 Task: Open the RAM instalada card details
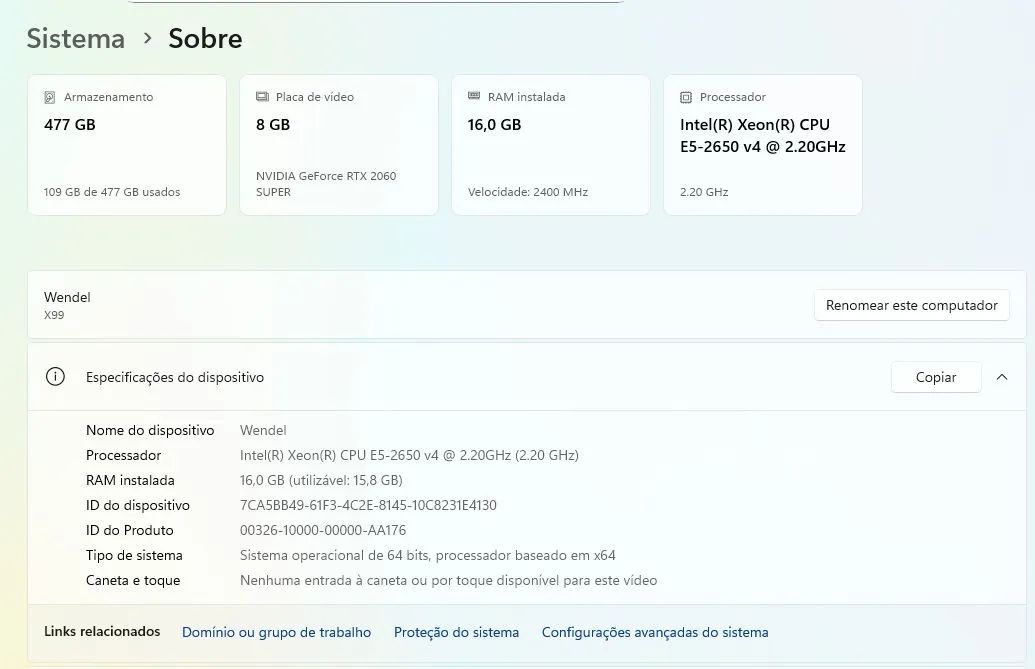(550, 145)
